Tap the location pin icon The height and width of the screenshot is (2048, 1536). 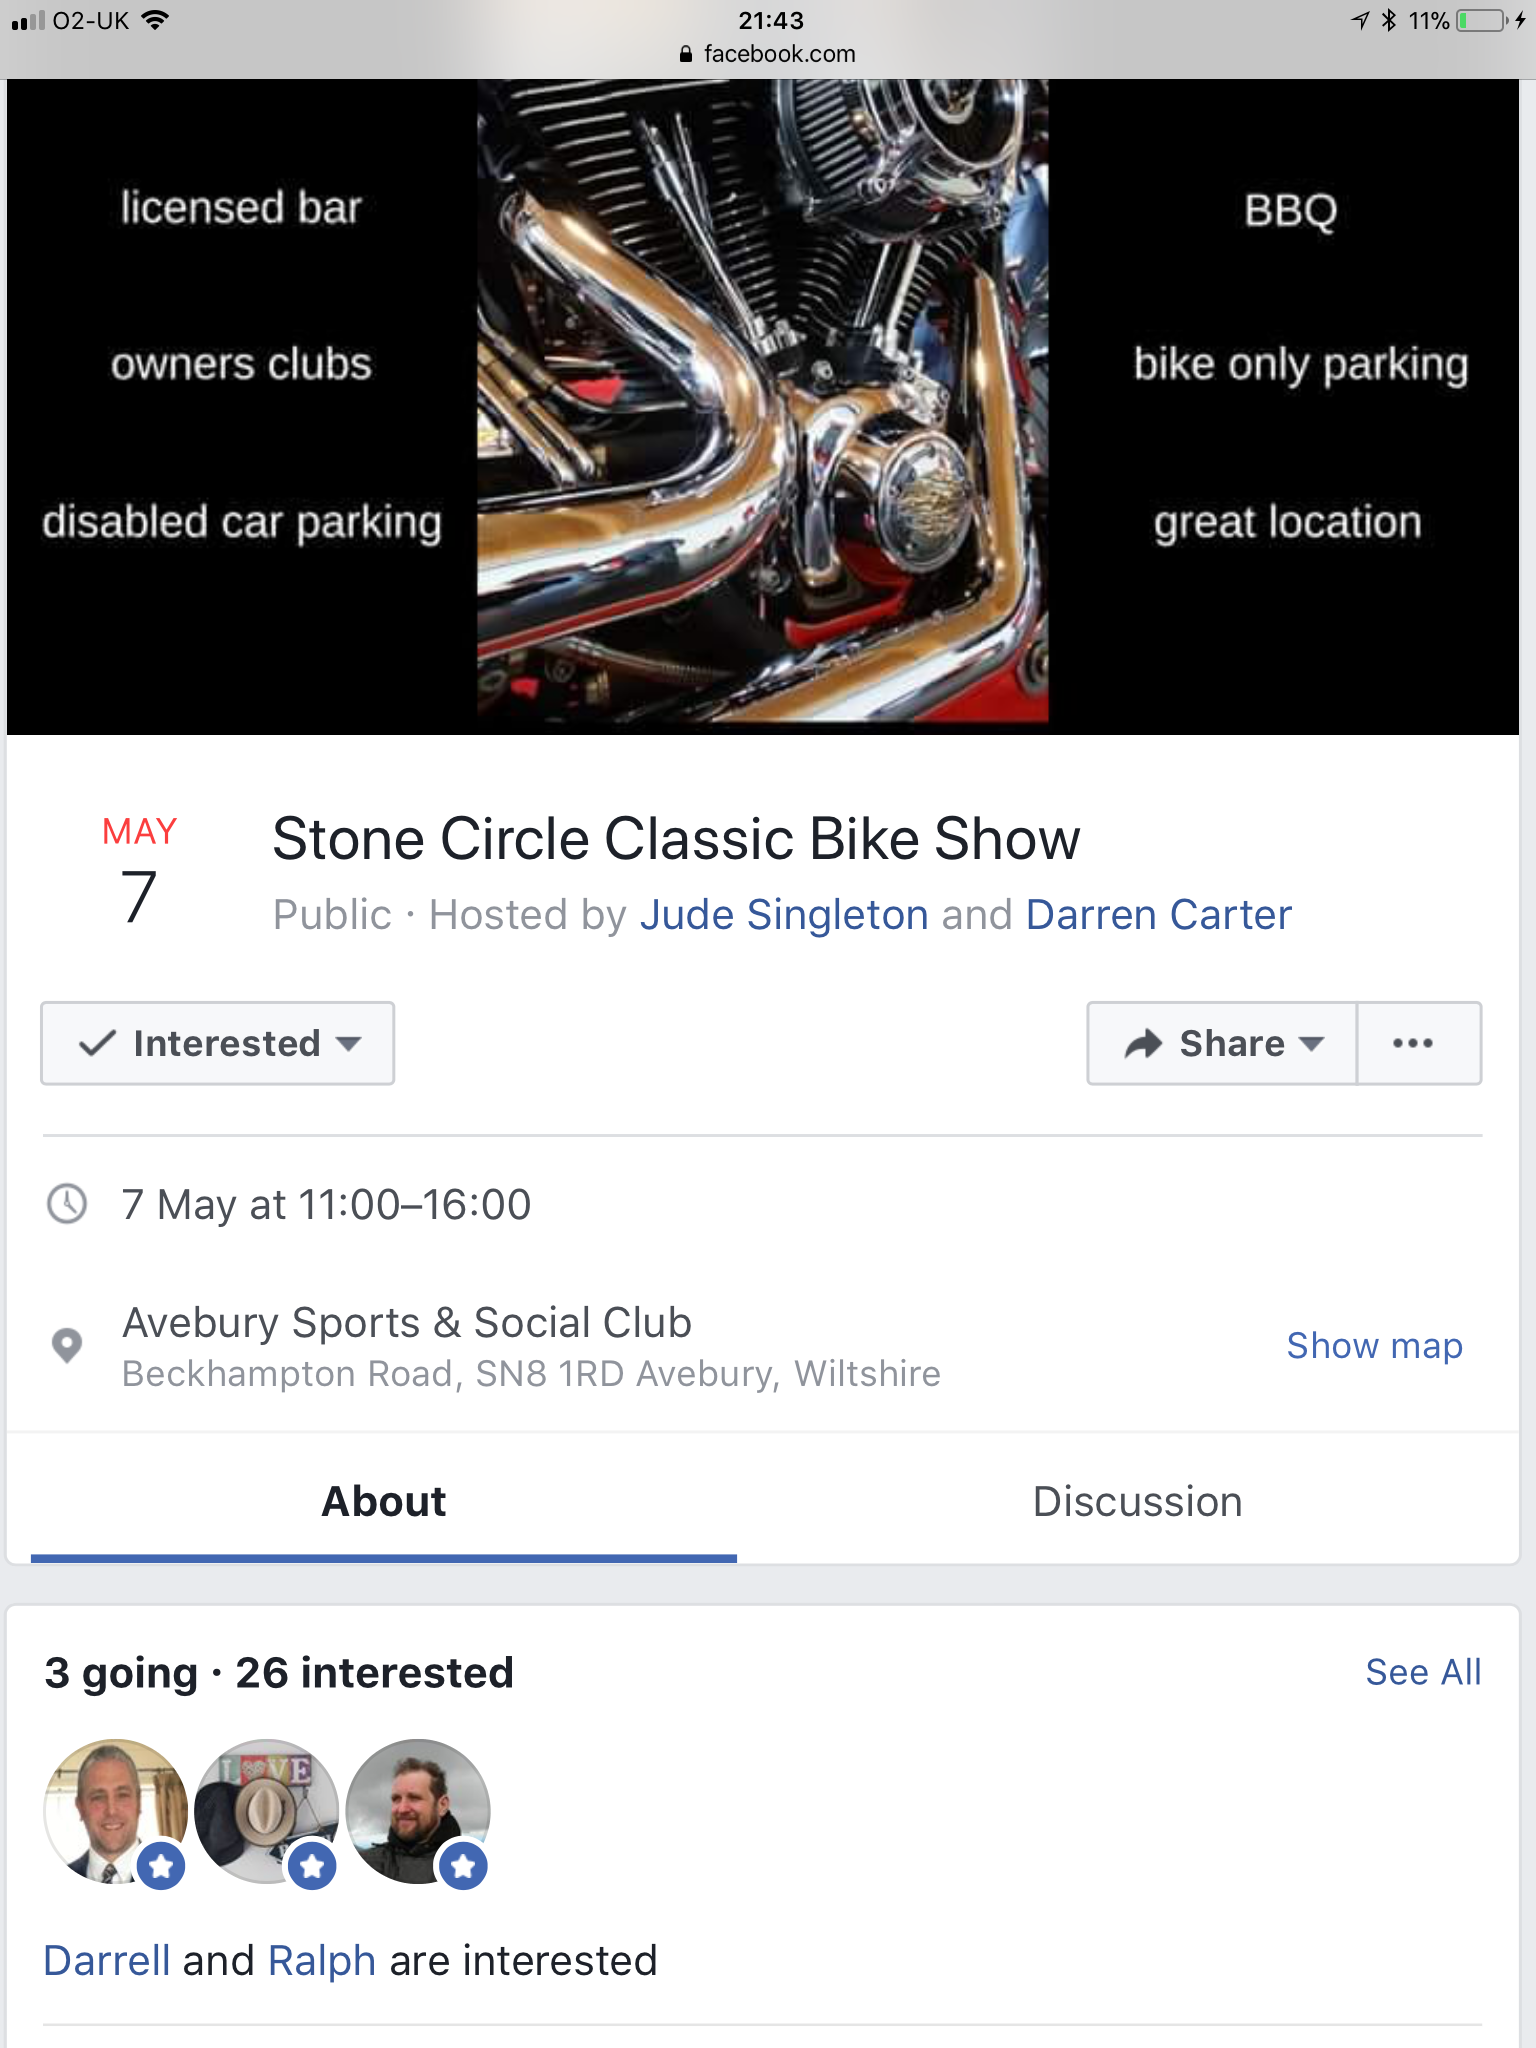(x=67, y=1345)
